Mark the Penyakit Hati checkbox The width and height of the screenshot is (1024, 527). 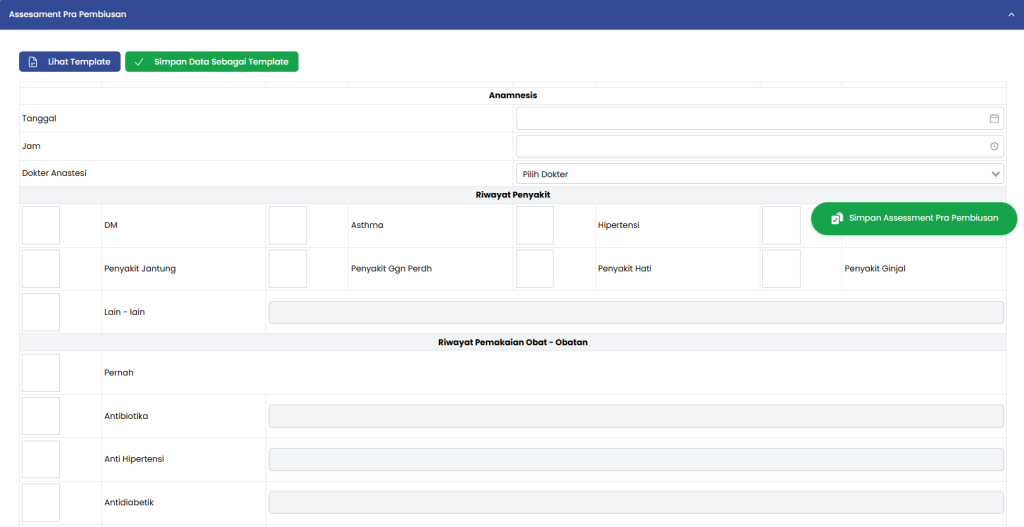(535, 269)
